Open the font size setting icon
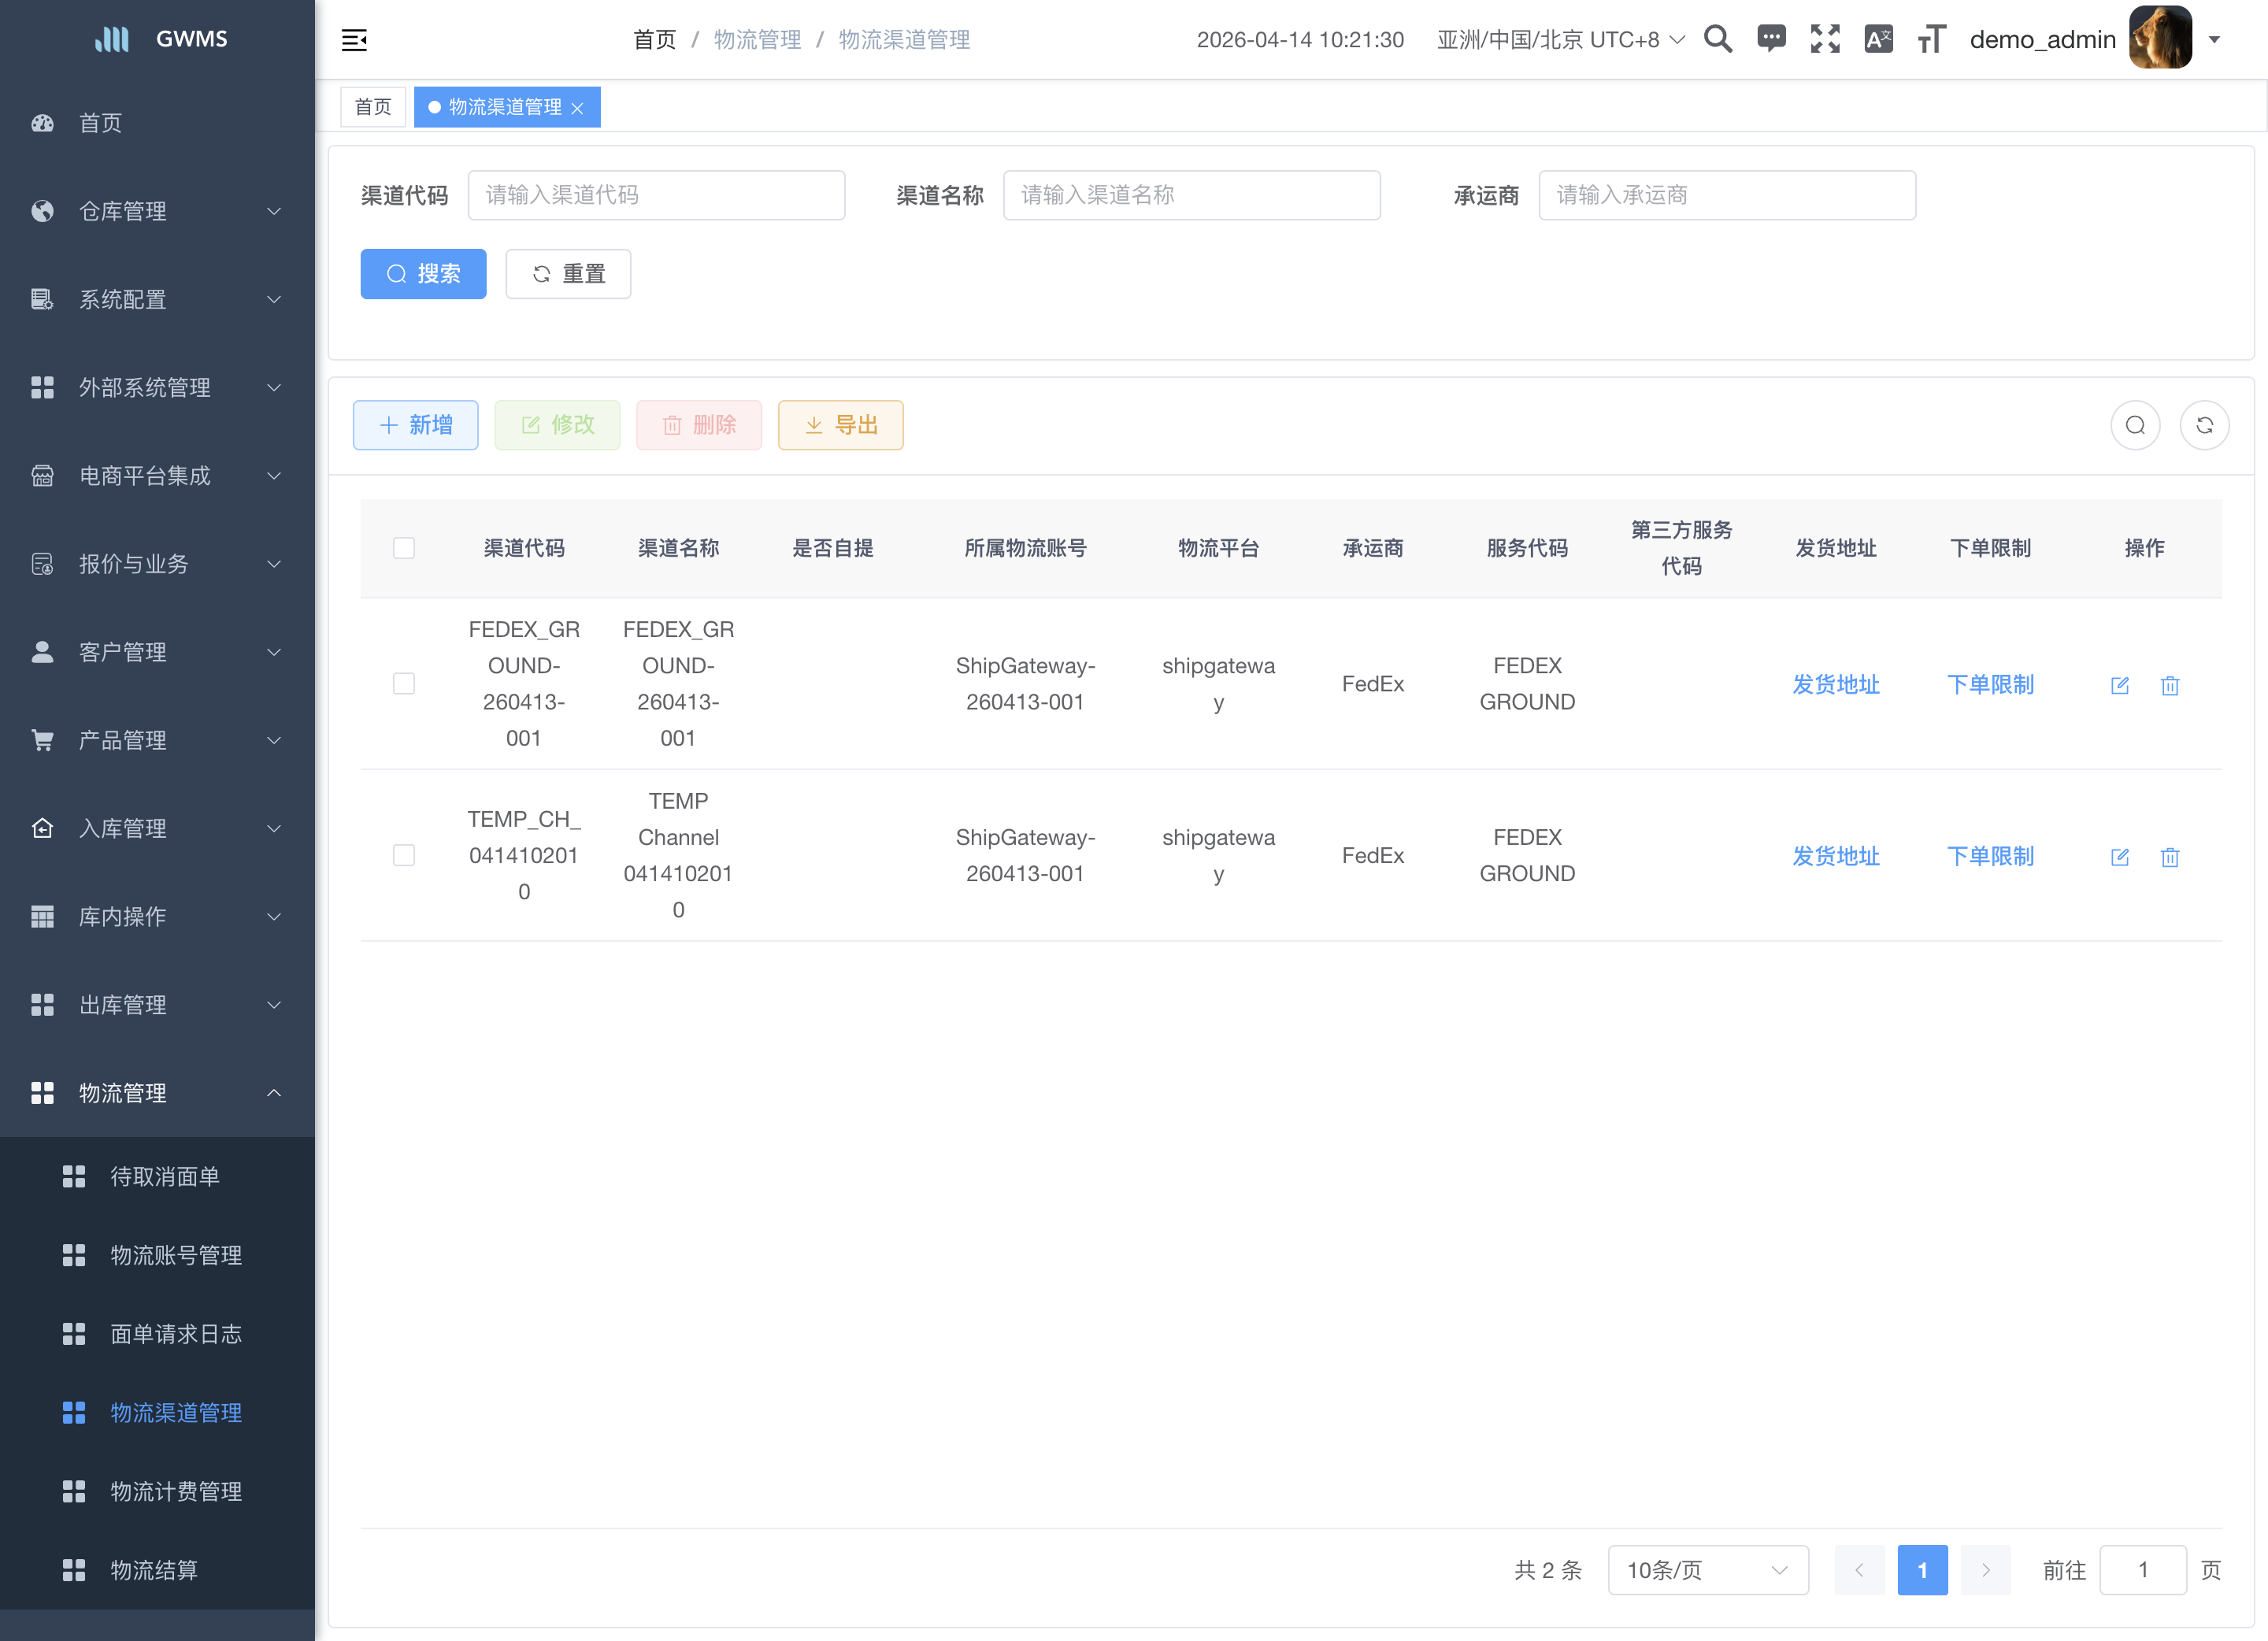 (1932, 39)
